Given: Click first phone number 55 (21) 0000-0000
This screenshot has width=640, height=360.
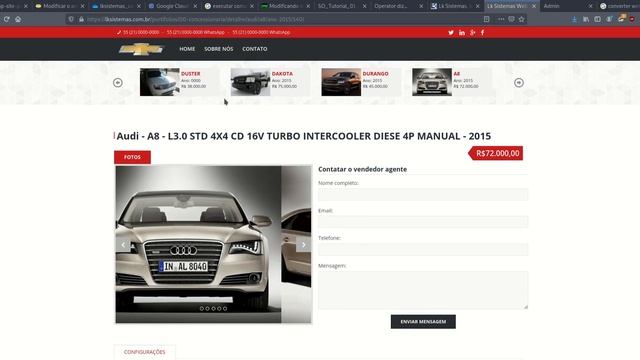Looking at the screenshot, I should (141, 32).
